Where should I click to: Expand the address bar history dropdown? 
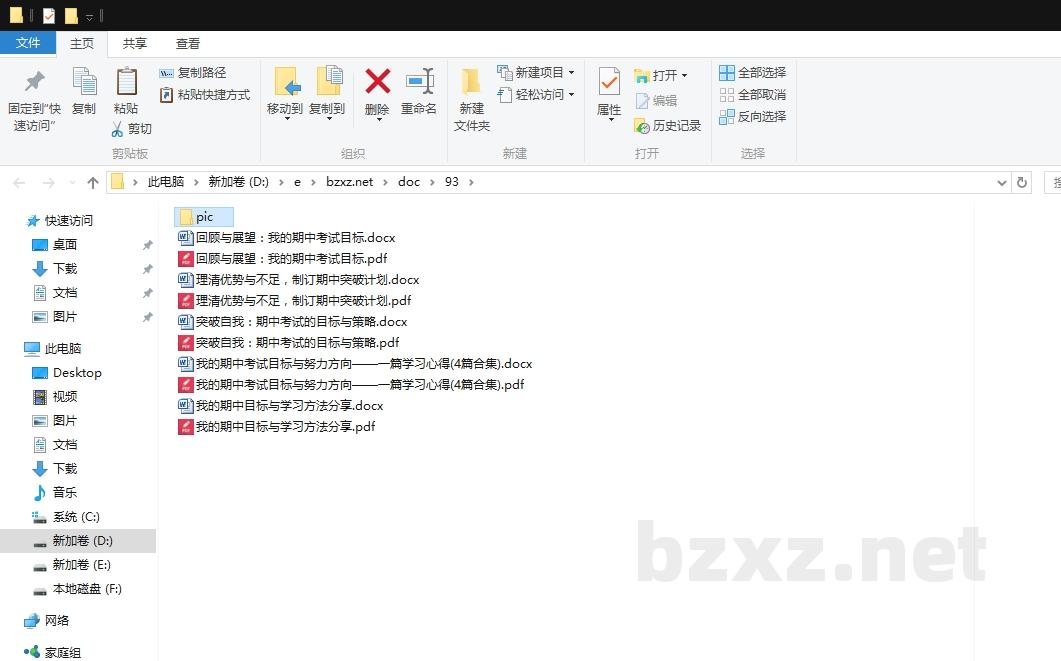coord(1003,182)
